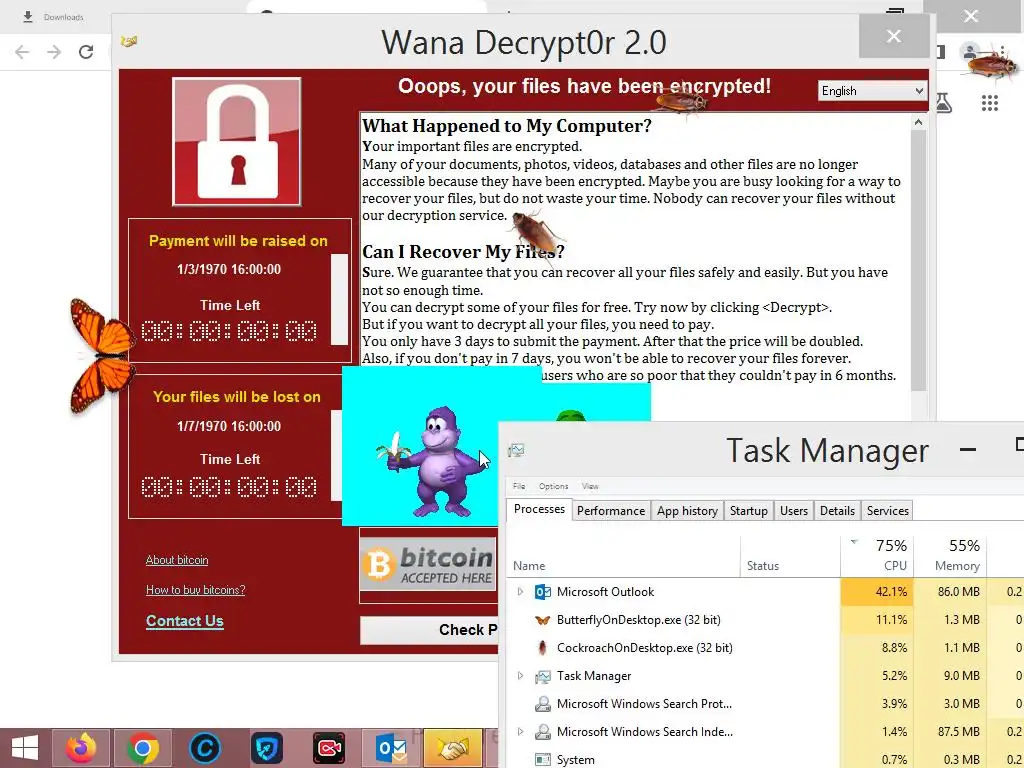Click the bitcoin accepted here logo
This screenshot has width=1024, height=768.
[428, 564]
